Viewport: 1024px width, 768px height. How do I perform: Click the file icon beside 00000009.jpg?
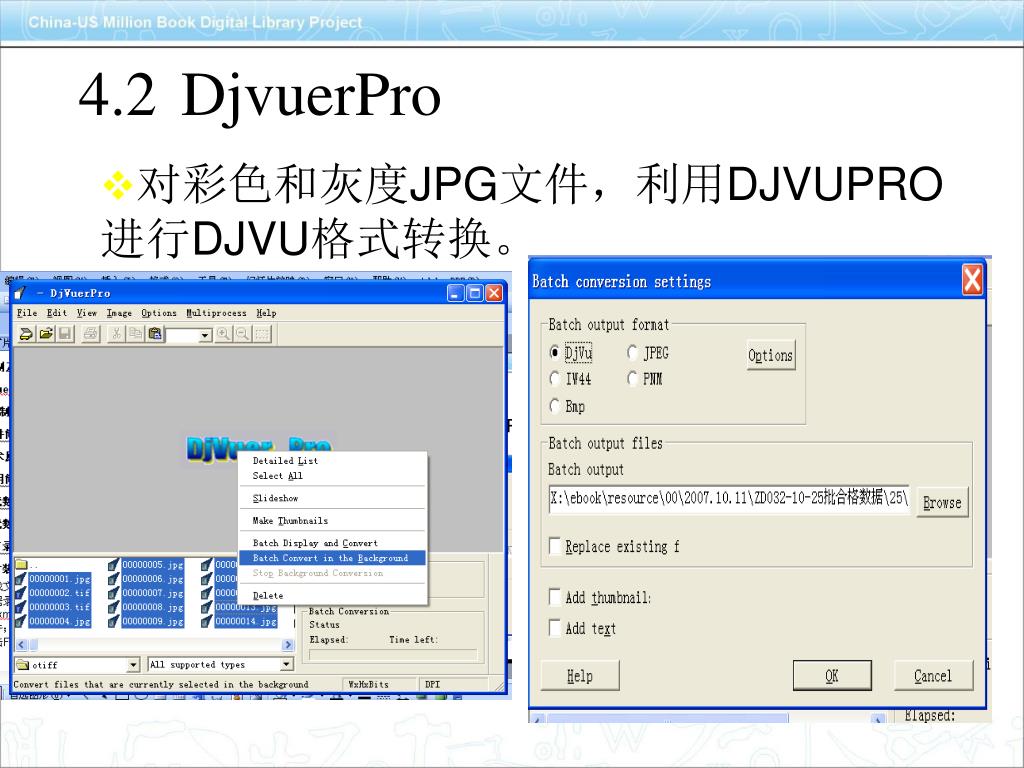pyautogui.click(x=114, y=621)
